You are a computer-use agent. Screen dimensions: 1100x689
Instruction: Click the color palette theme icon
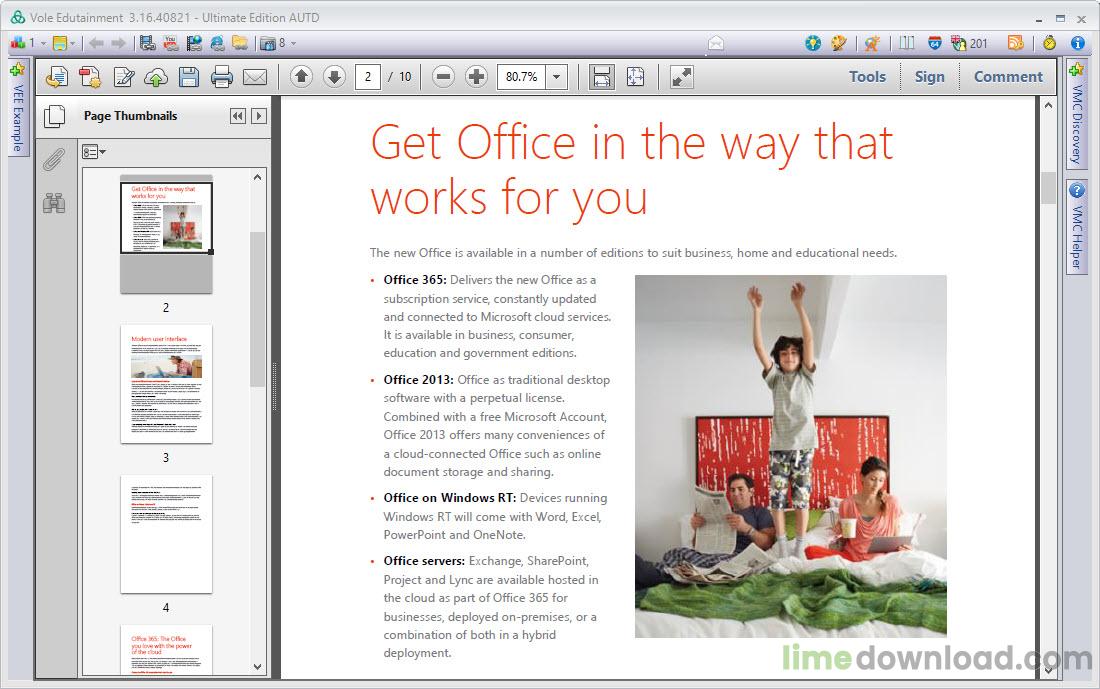838,43
